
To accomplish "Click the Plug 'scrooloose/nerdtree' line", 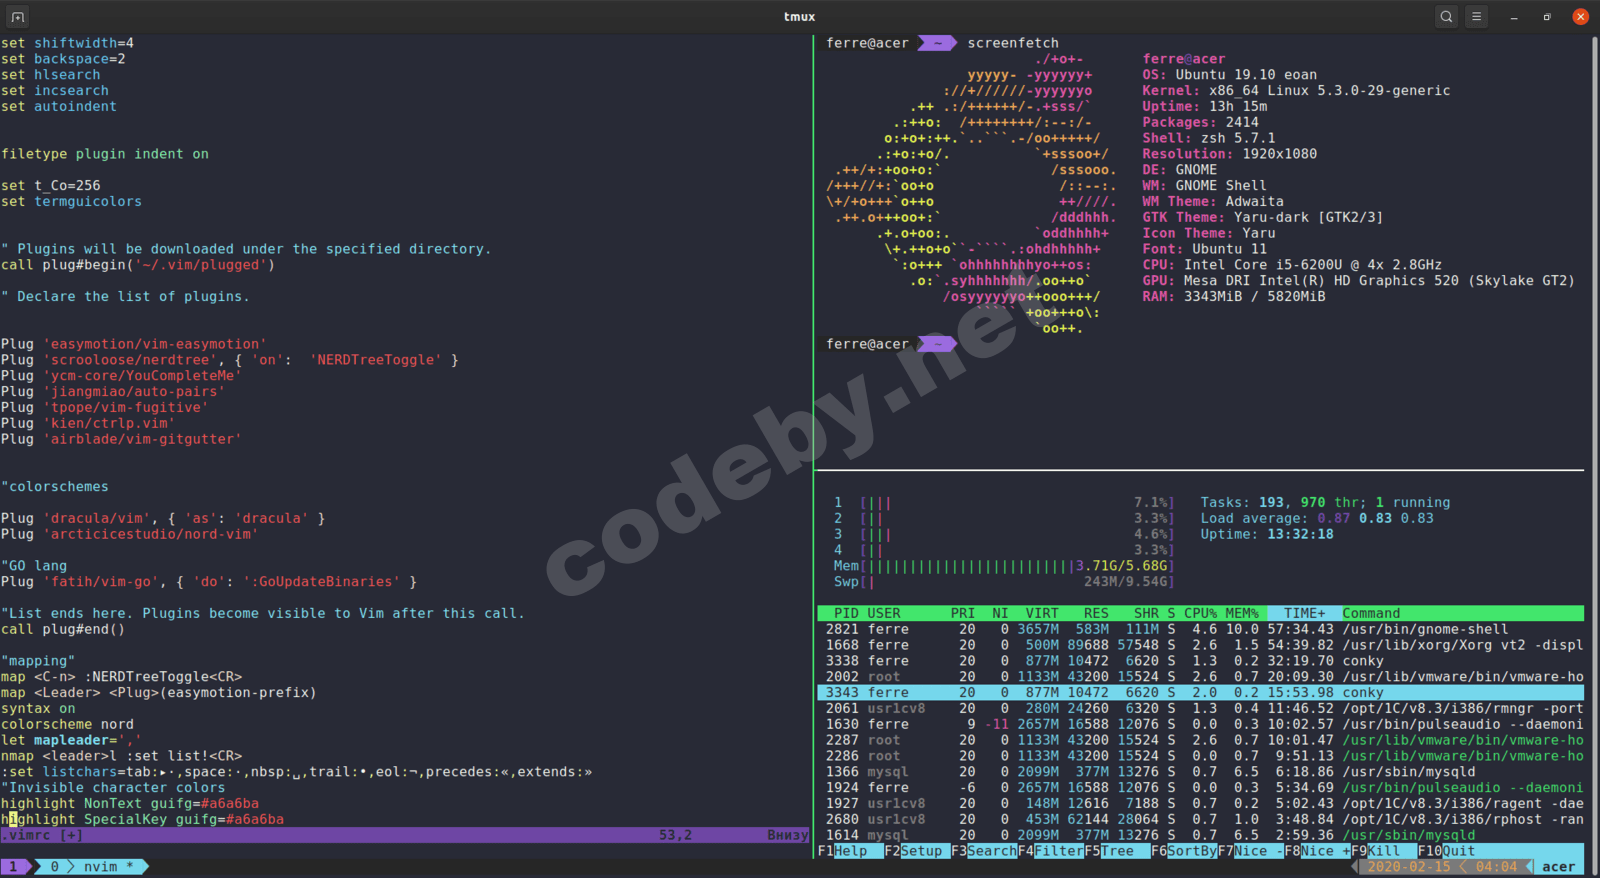I will pyautogui.click(x=230, y=360).
